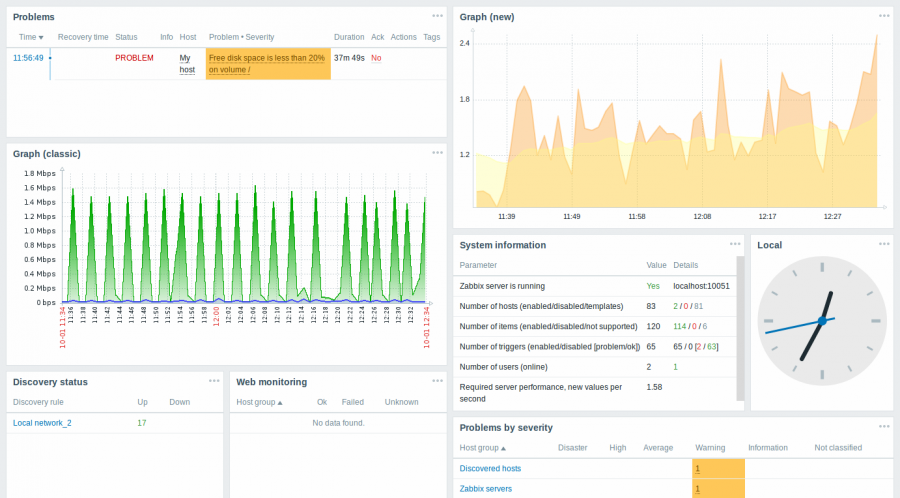Open the Web monitoring widget menu

437,381
